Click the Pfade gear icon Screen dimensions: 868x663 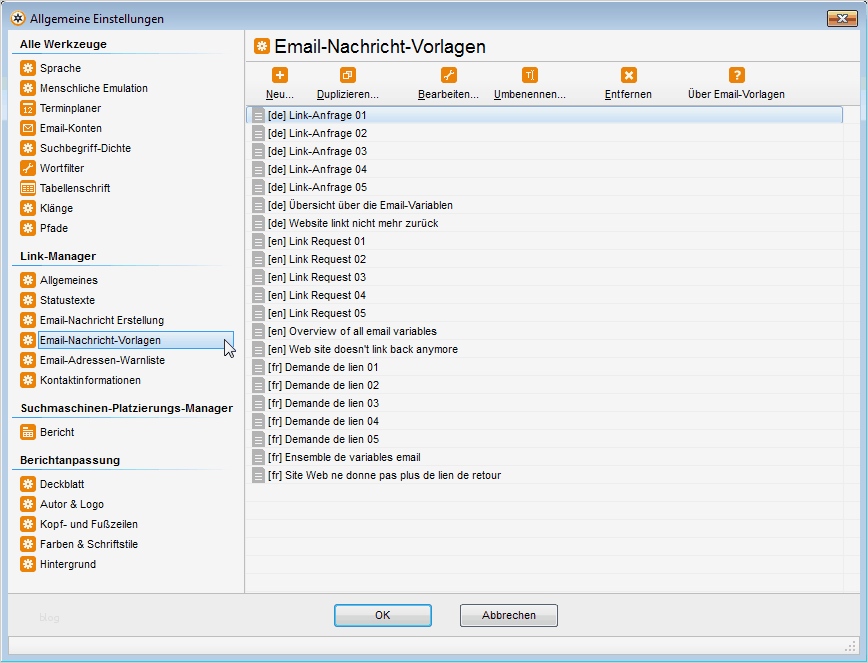coord(28,228)
